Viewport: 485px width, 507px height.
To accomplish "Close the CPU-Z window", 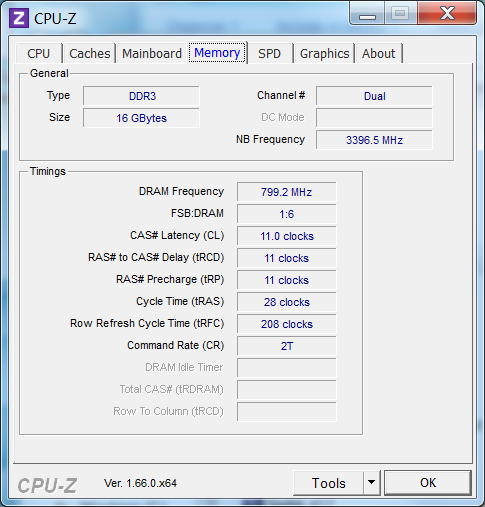I will point(447,13).
